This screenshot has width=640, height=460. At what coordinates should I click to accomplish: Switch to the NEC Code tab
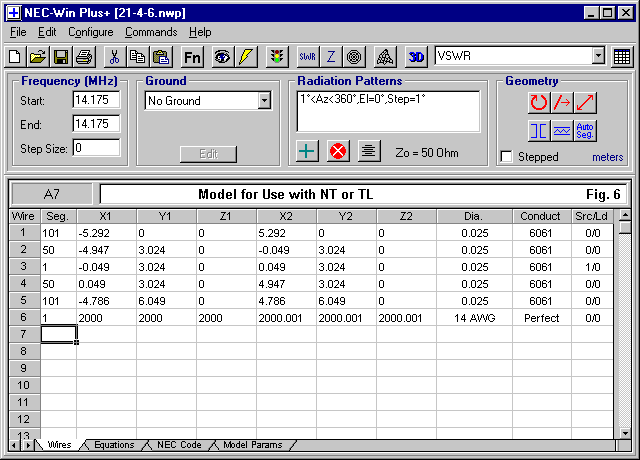(x=179, y=445)
